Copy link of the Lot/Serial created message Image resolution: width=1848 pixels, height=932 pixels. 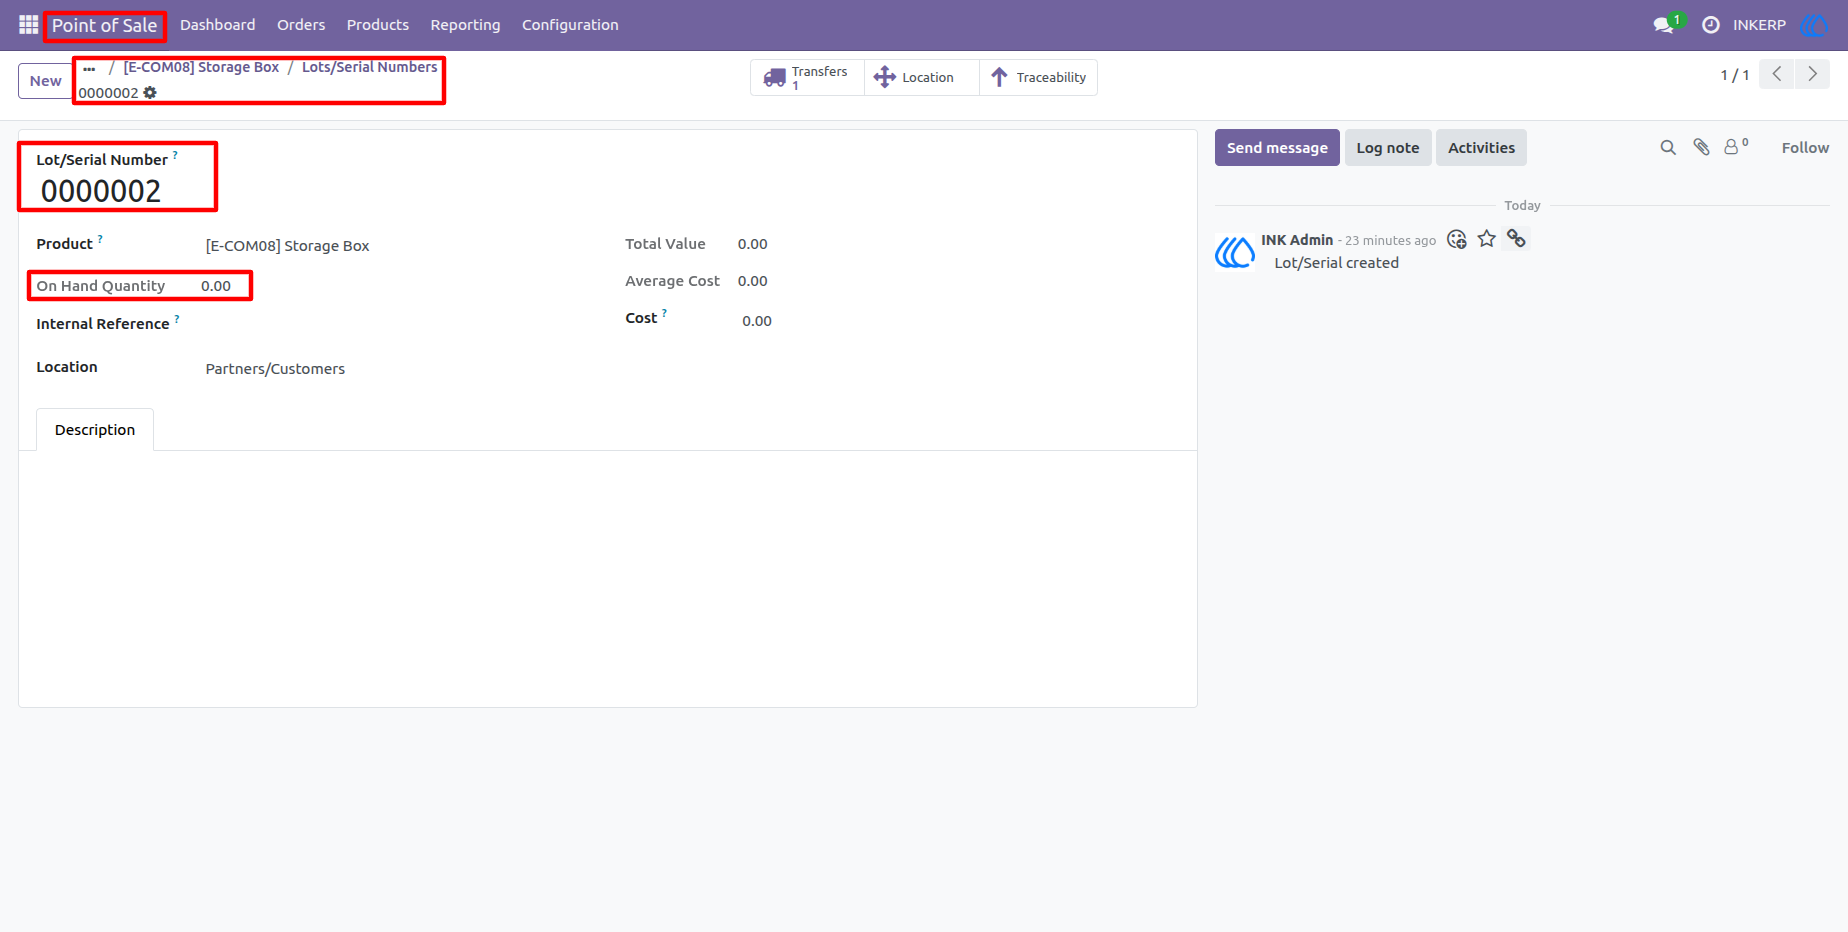(1517, 239)
